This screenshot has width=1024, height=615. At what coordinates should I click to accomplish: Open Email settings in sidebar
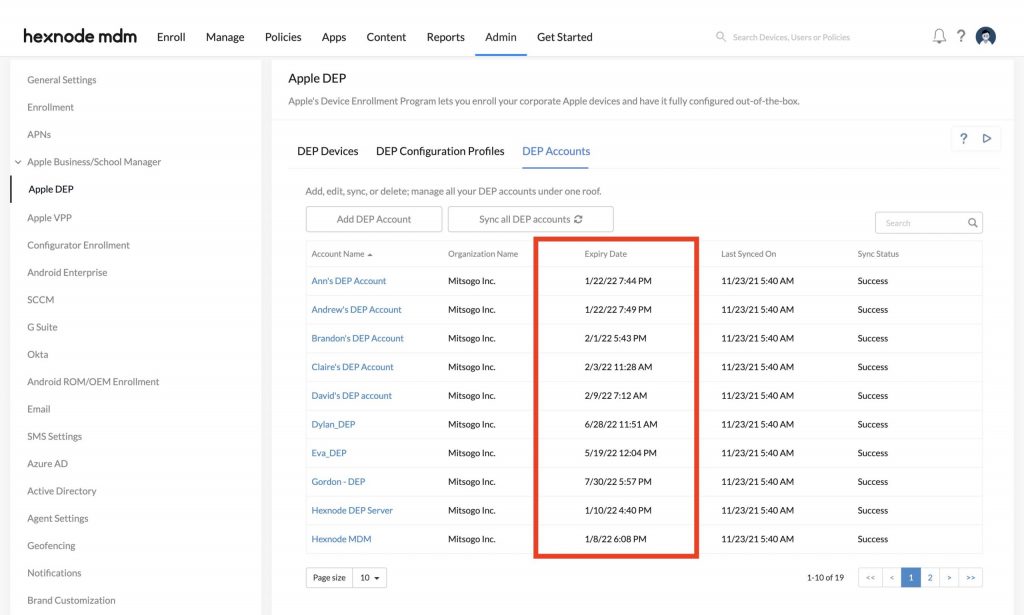[39, 410]
